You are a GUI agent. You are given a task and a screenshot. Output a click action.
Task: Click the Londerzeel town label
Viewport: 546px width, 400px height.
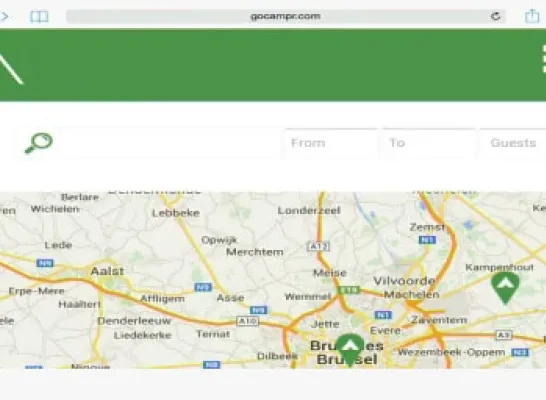tap(309, 211)
